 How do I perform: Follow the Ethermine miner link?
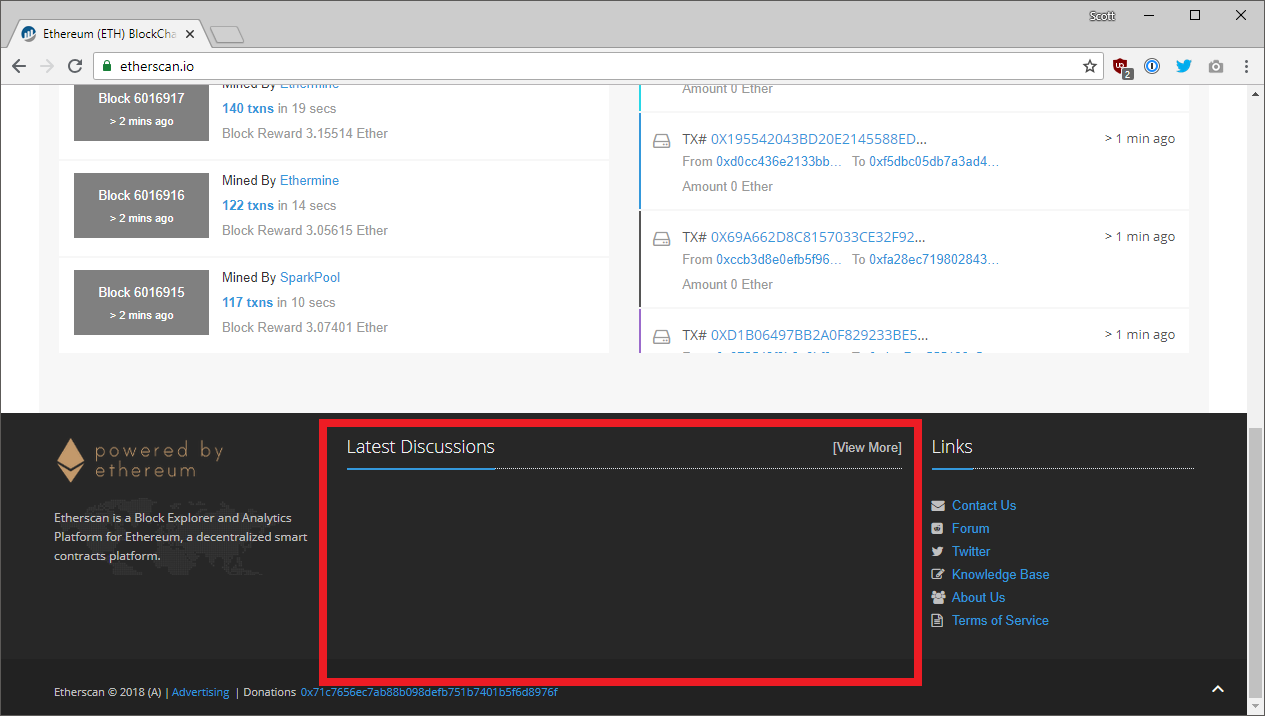tap(309, 180)
